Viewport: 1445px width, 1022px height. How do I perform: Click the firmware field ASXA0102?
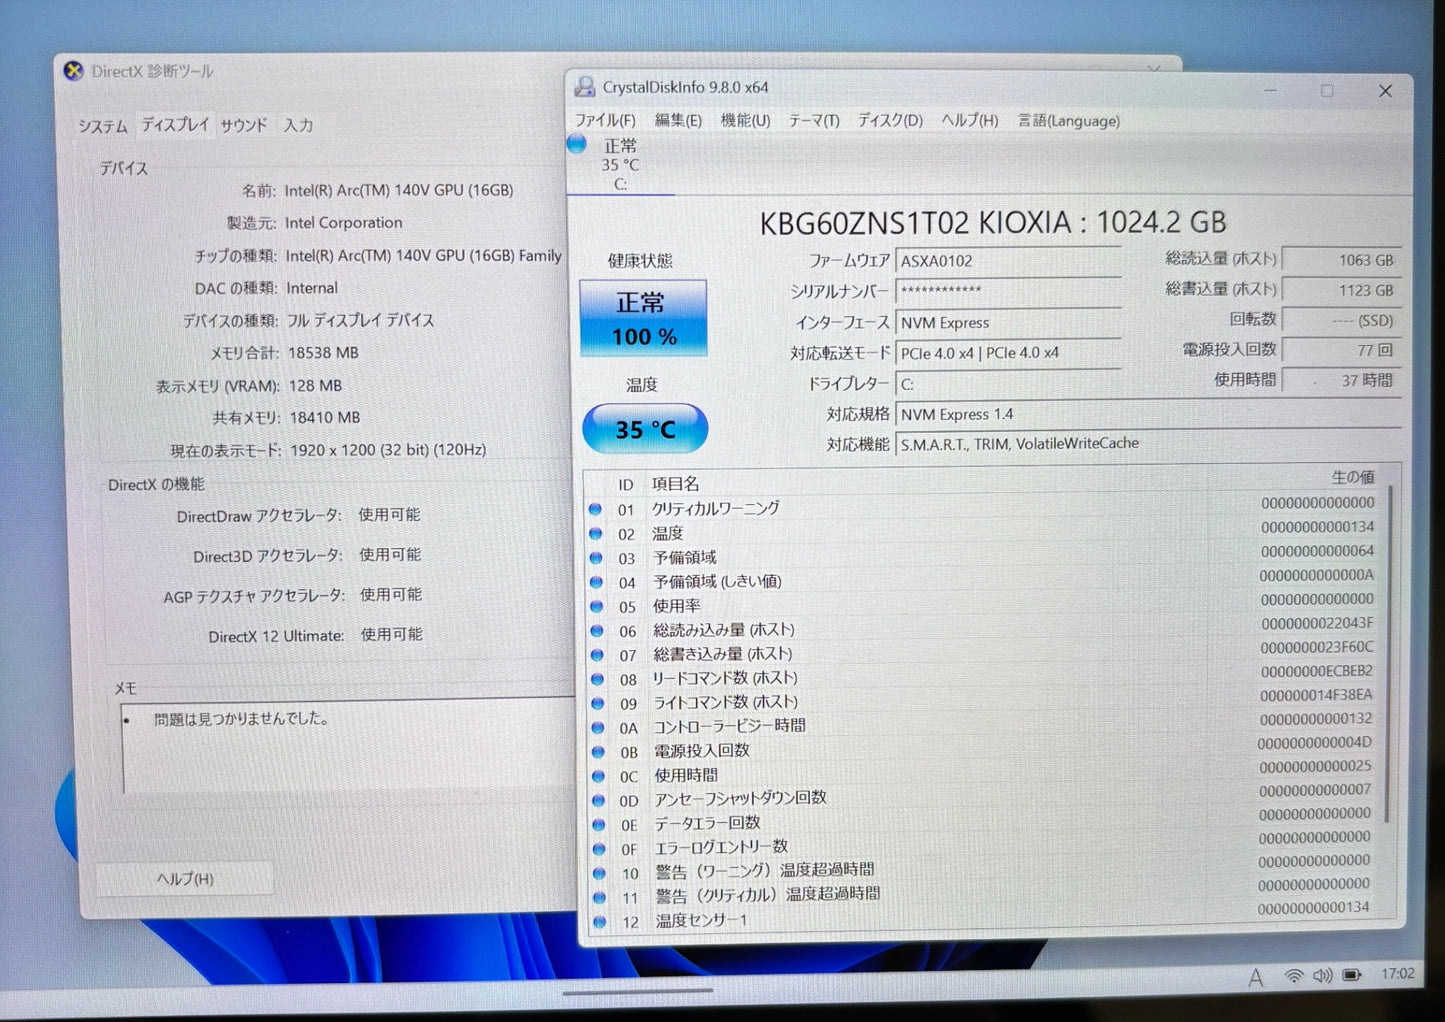(1008, 261)
